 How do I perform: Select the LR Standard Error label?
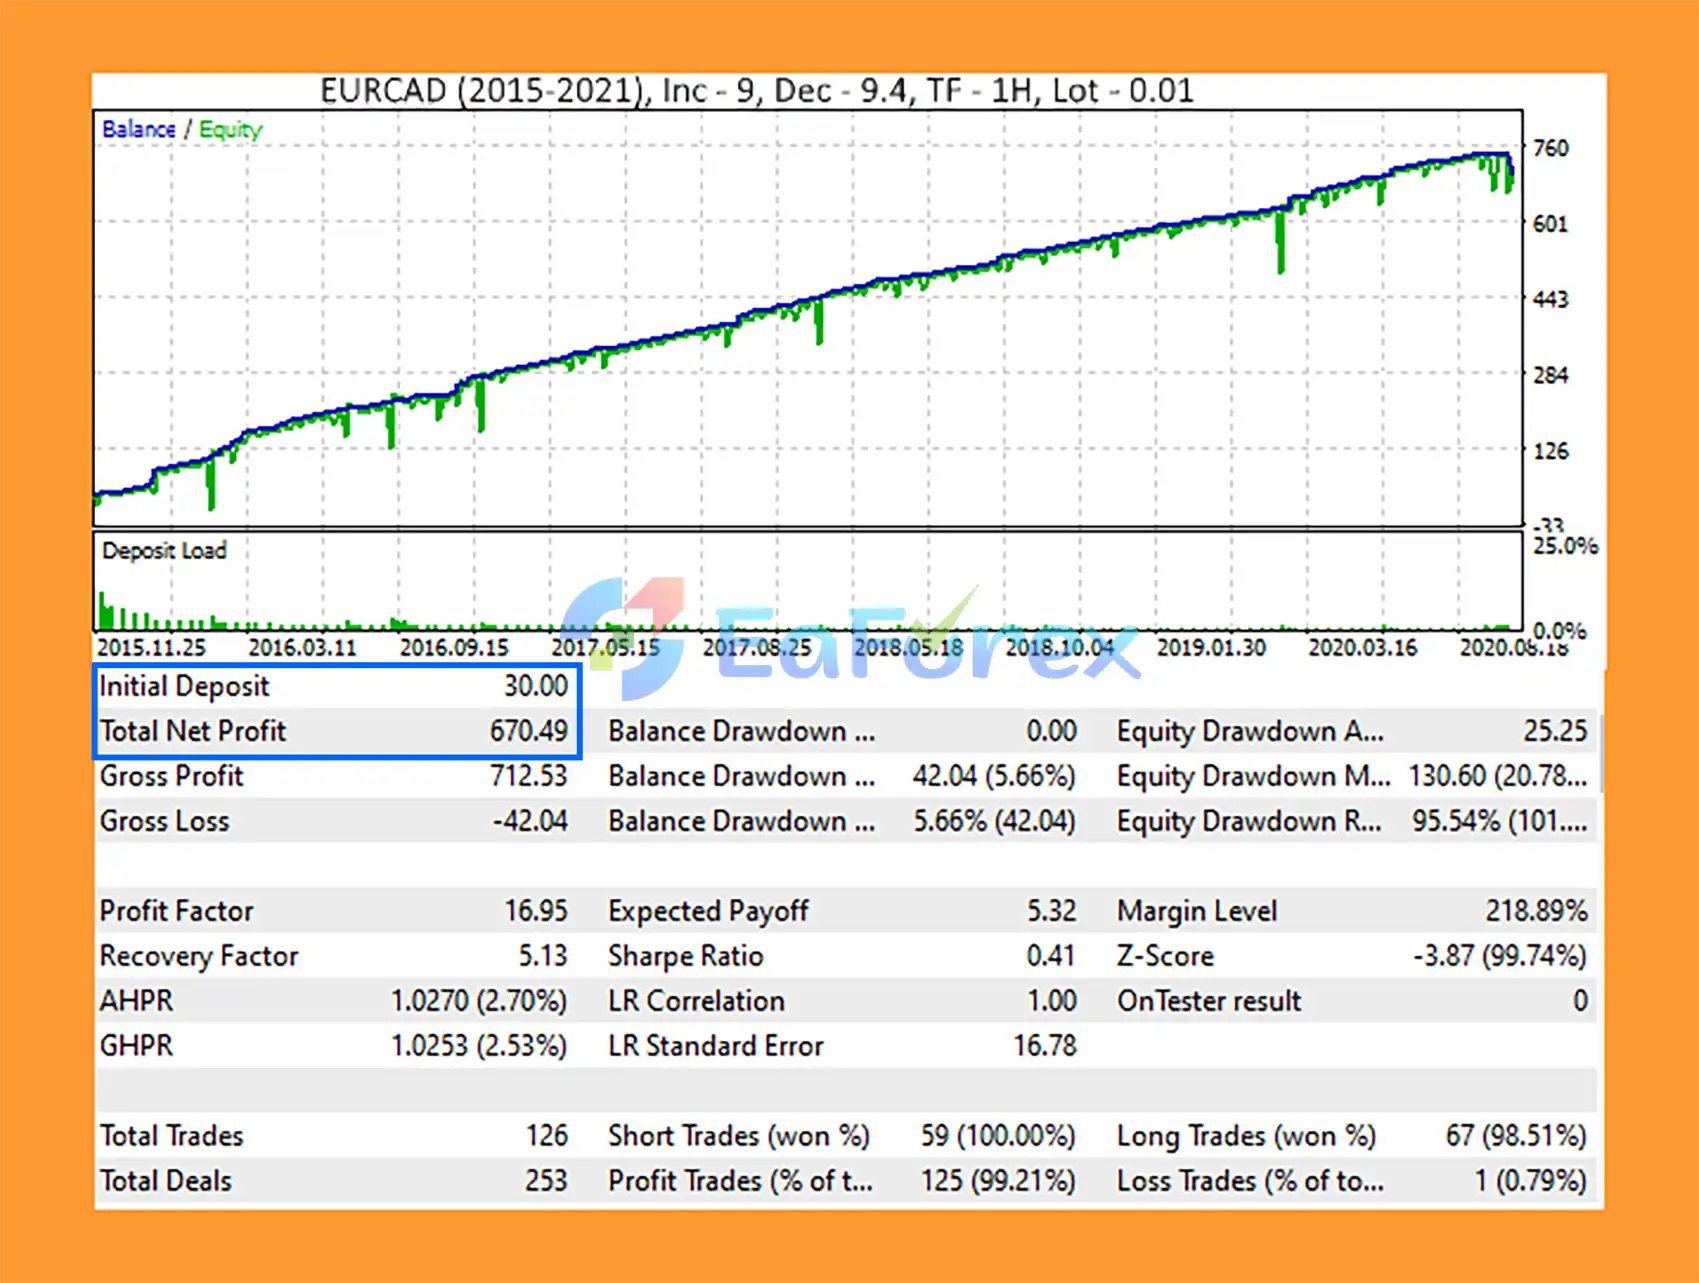[716, 1046]
